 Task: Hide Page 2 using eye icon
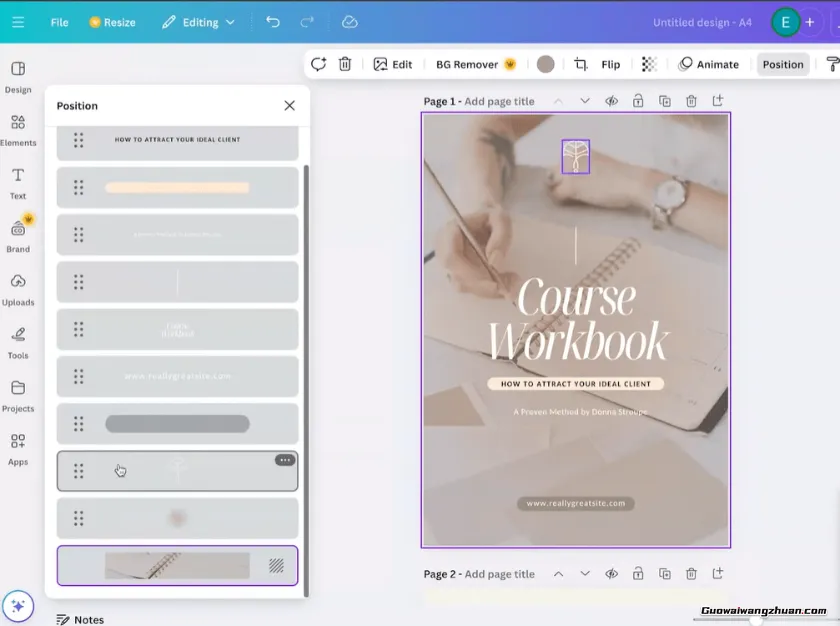pos(611,574)
